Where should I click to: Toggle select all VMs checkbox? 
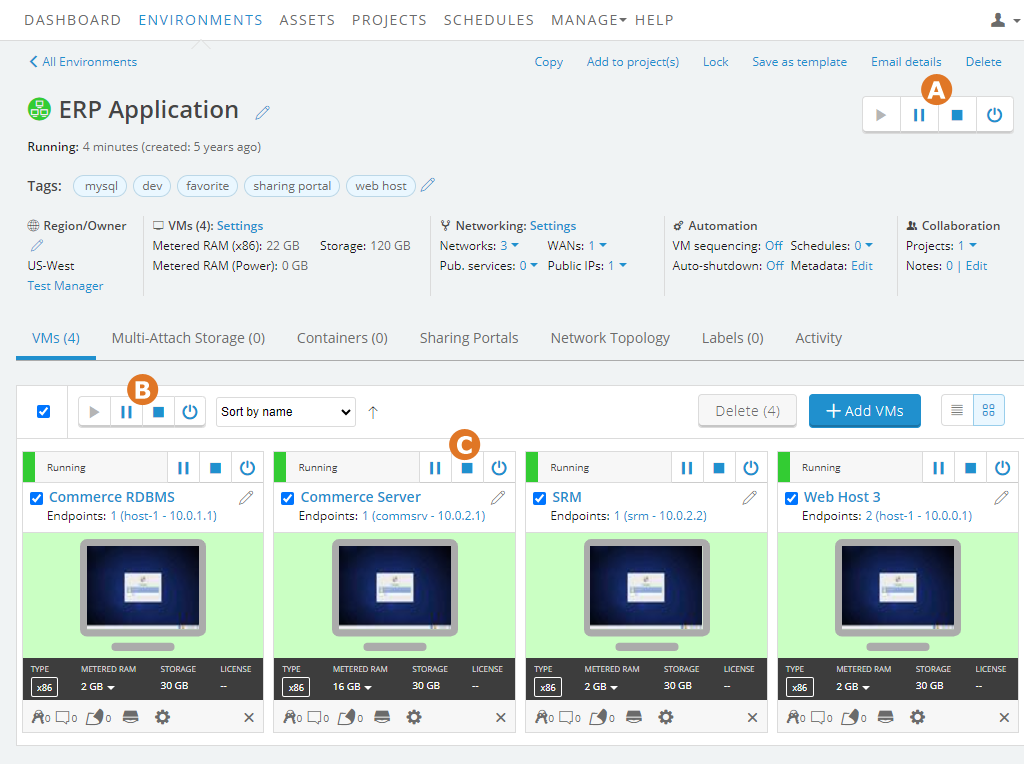(43, 411)
